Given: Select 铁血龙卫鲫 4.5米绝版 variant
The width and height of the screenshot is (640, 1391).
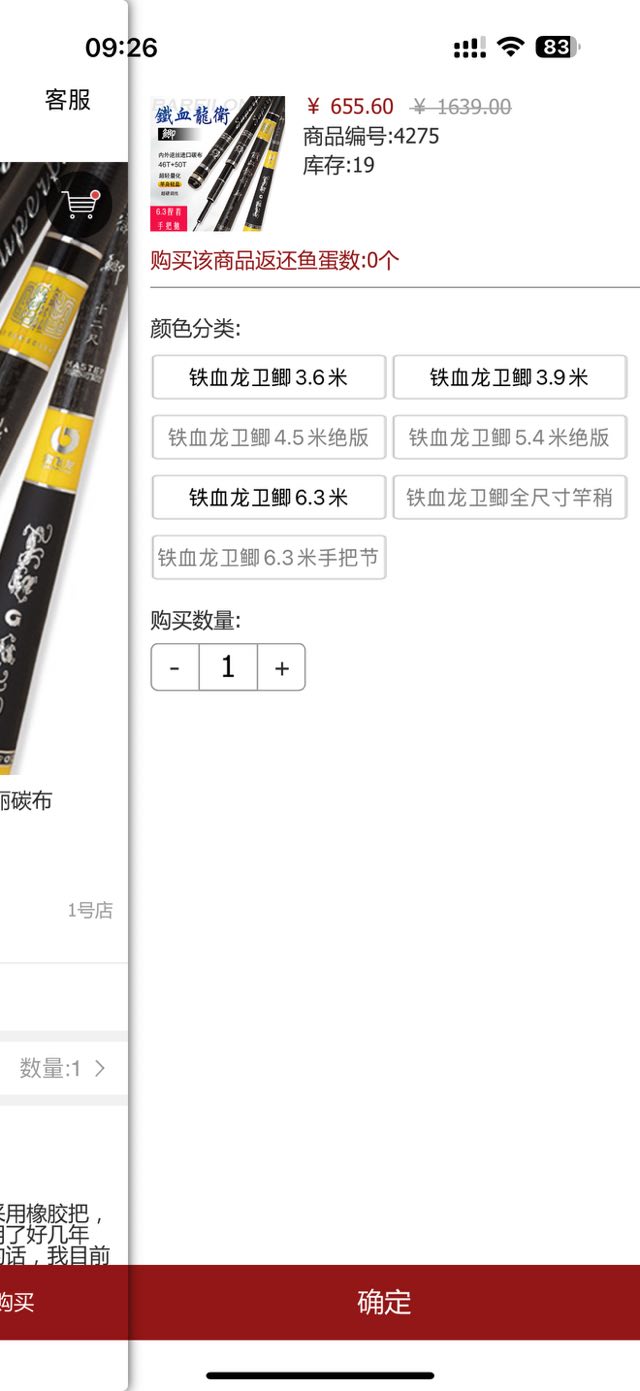Looking at the screenshot, I should 268,437.
